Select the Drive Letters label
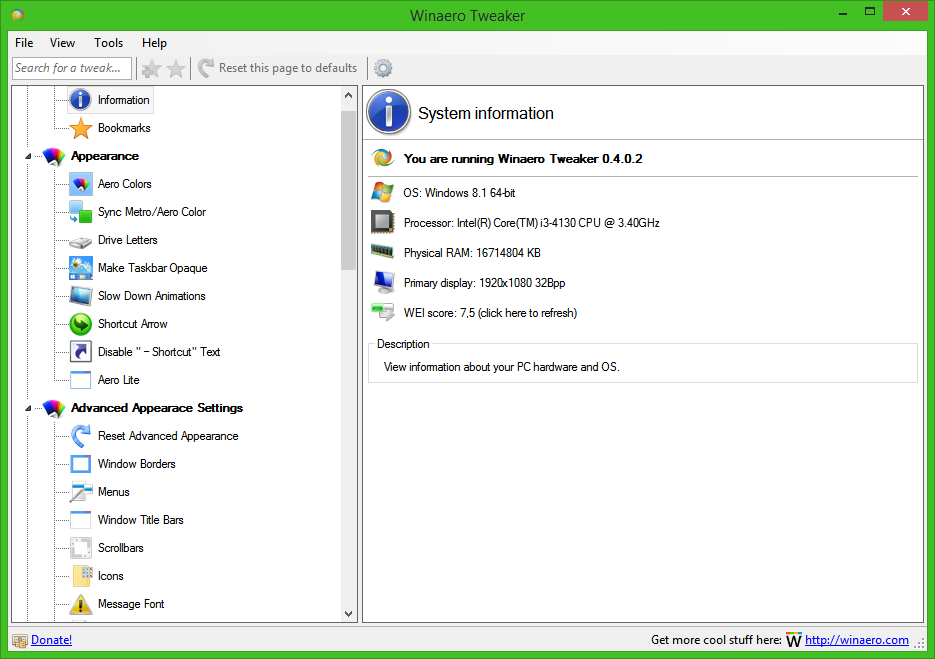 tap(128, 240)
